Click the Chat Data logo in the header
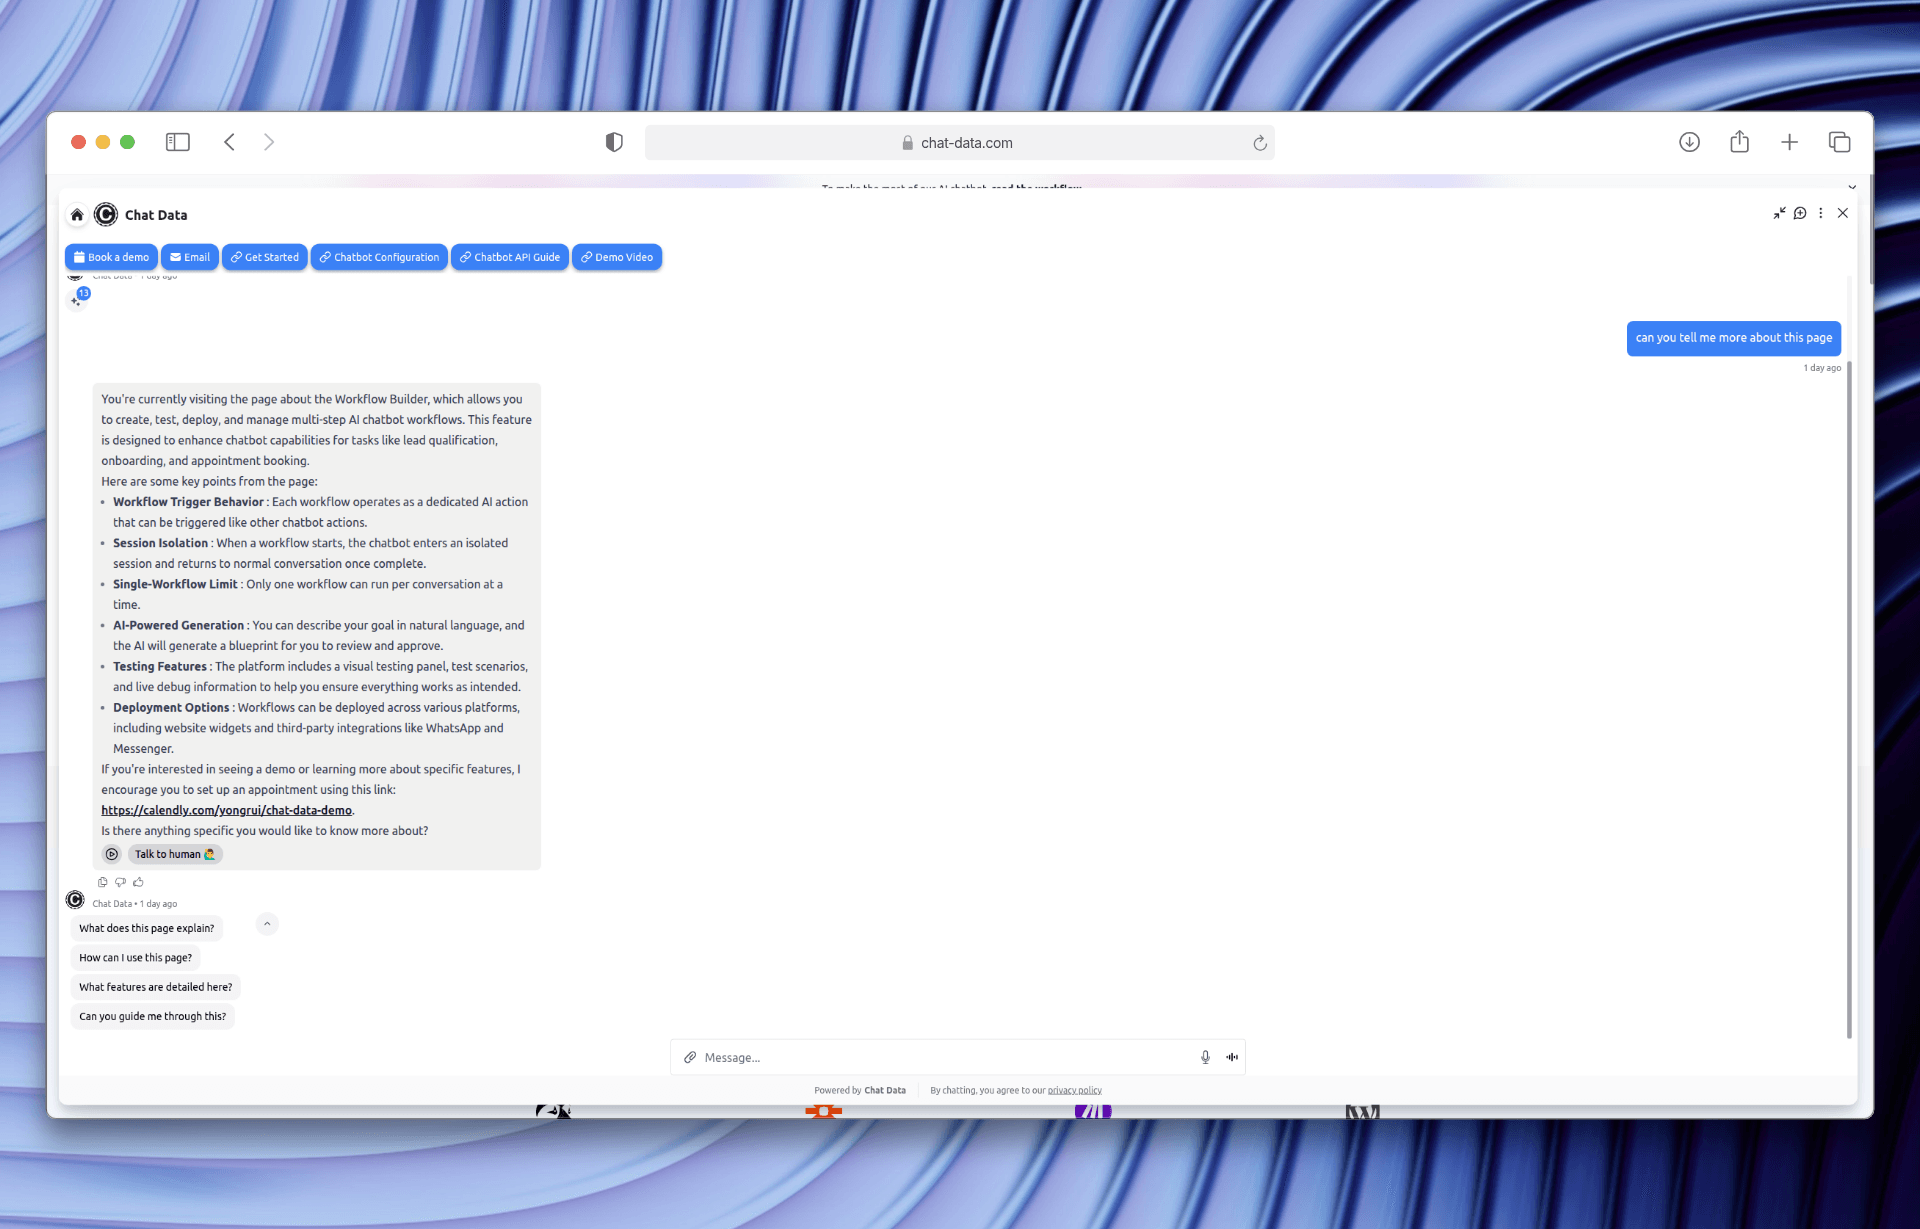The width and height of the screenshot is (1920, 1229). pyautogui.click(x=106, y=214)
